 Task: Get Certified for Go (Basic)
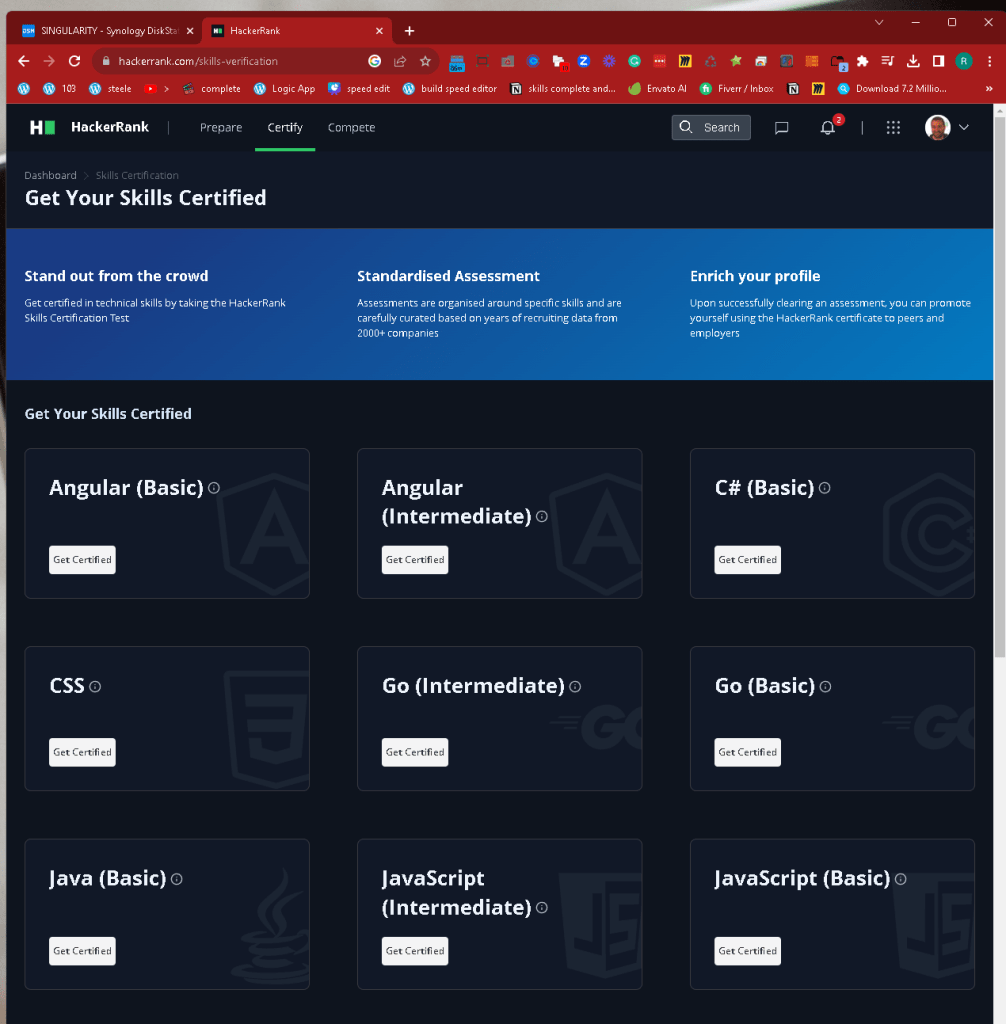pos(747,752)
